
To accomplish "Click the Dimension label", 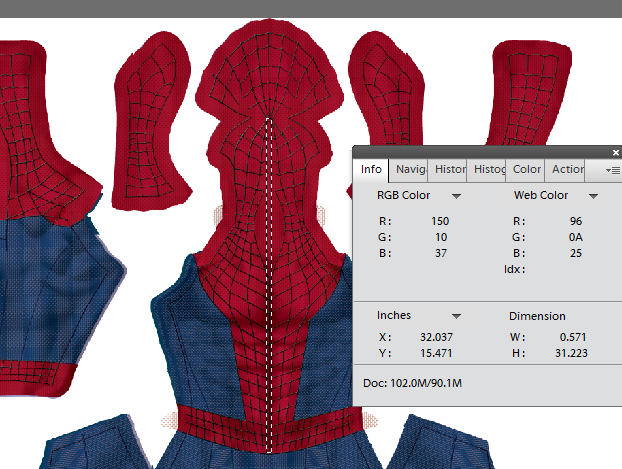I will coord(537,316).
